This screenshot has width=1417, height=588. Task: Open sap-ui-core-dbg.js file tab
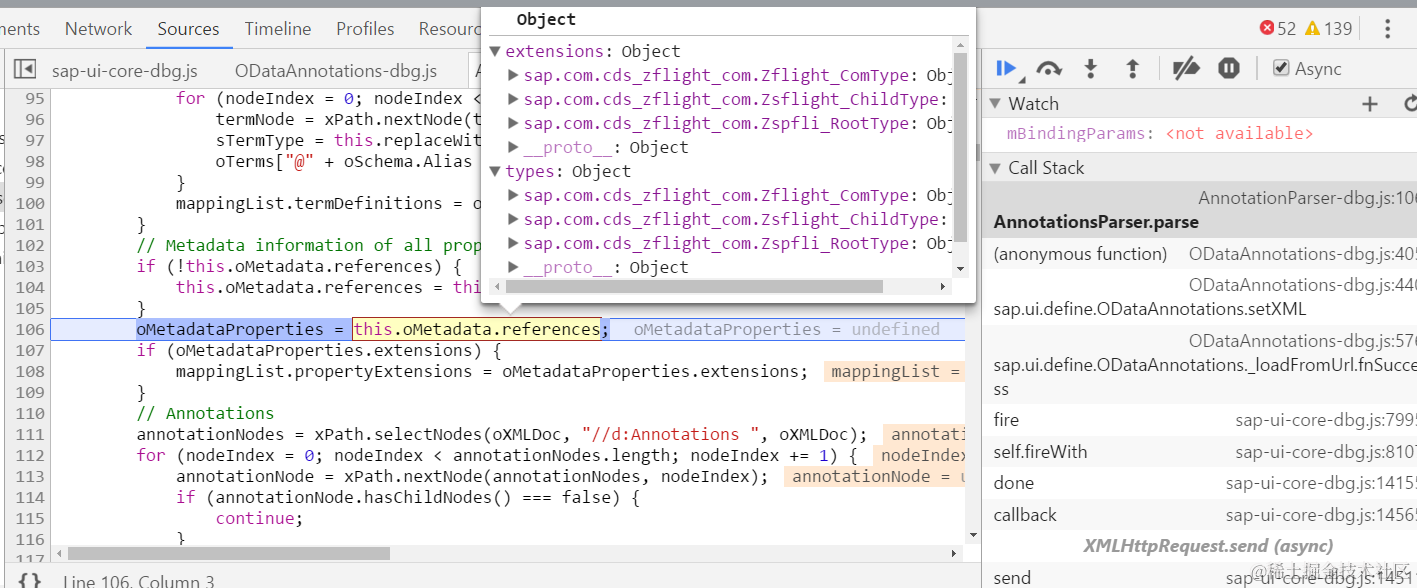[125, 71]
